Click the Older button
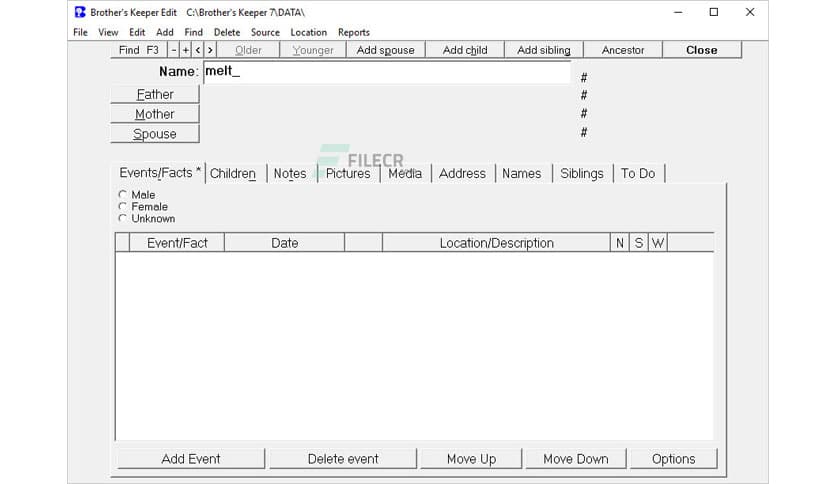This screenshot has height=484, width=836. click(248, 50)
